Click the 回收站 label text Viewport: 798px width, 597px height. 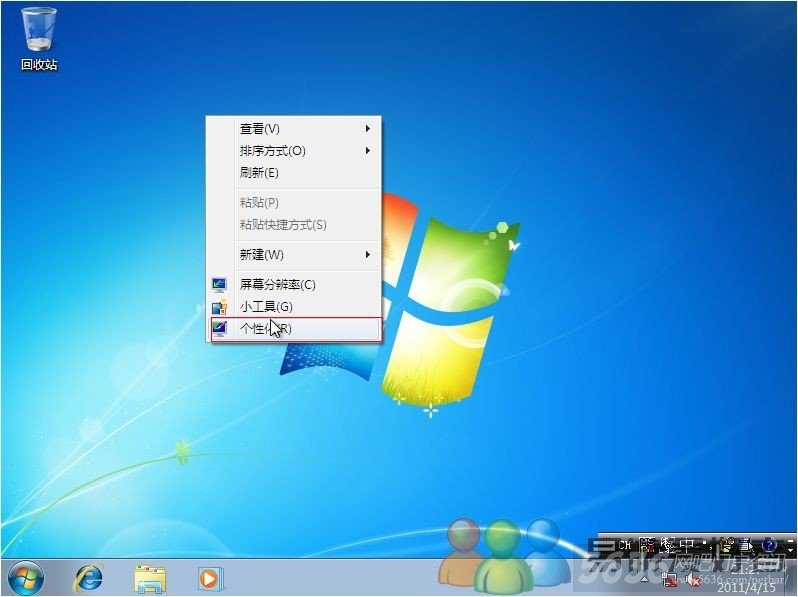click(x=39, y=65)
